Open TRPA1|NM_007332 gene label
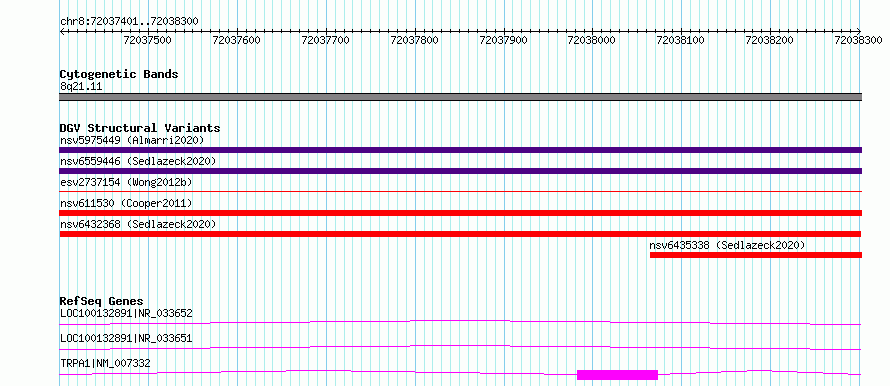The height and width of the screenshot is (386, 890). click(105, 363)
